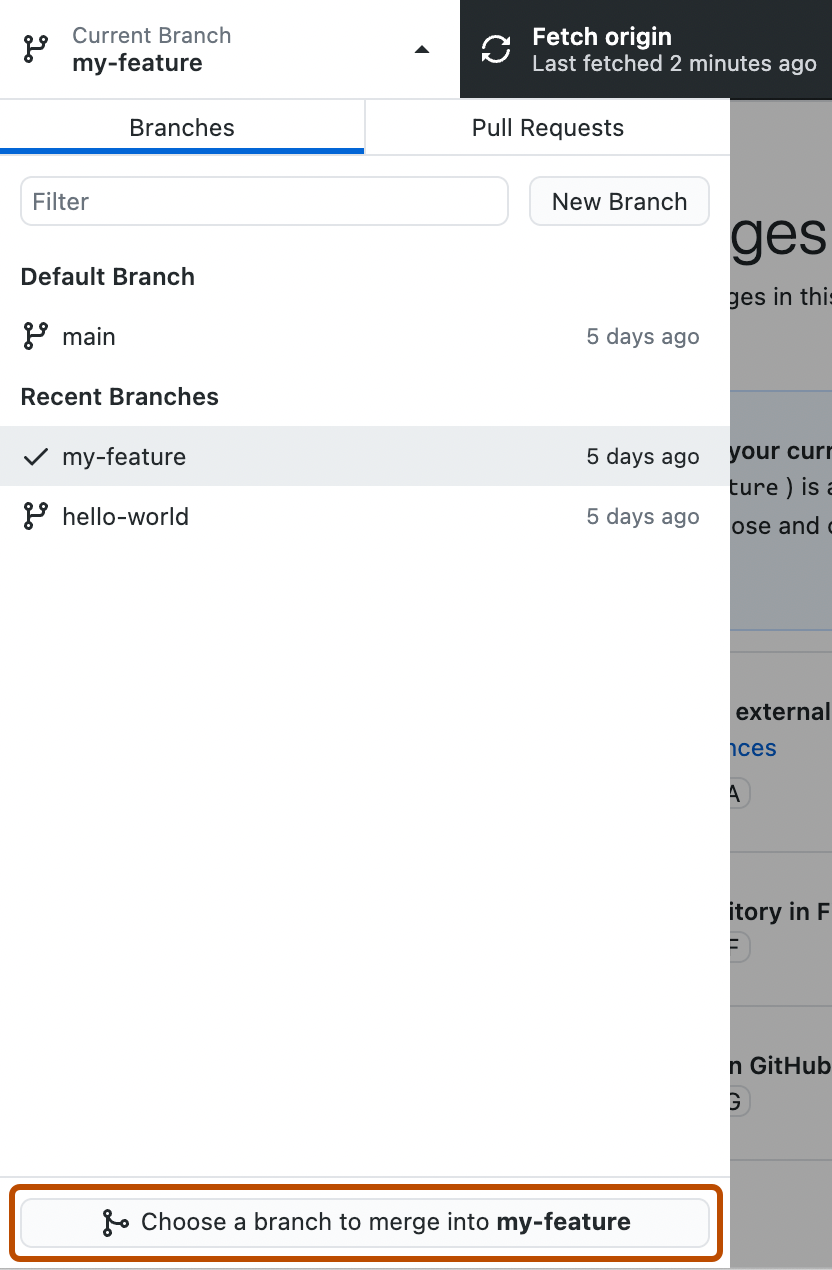Click the blue underline indicator under Branches

click(x=181, y=151)
